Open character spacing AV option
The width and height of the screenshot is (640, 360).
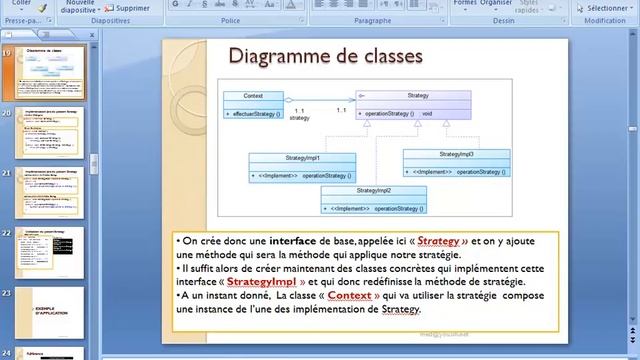[250, 4]
